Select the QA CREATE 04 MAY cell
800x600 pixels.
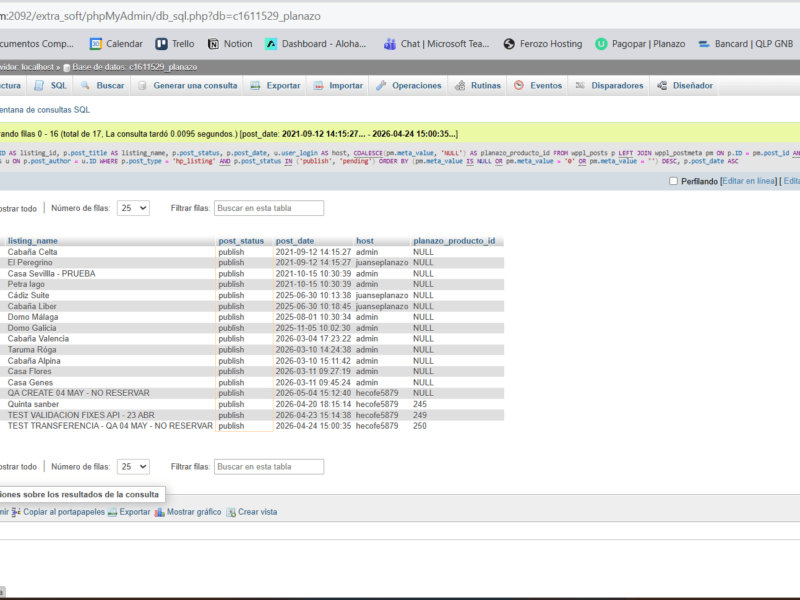pyautogui.click(x=111, y=393)
